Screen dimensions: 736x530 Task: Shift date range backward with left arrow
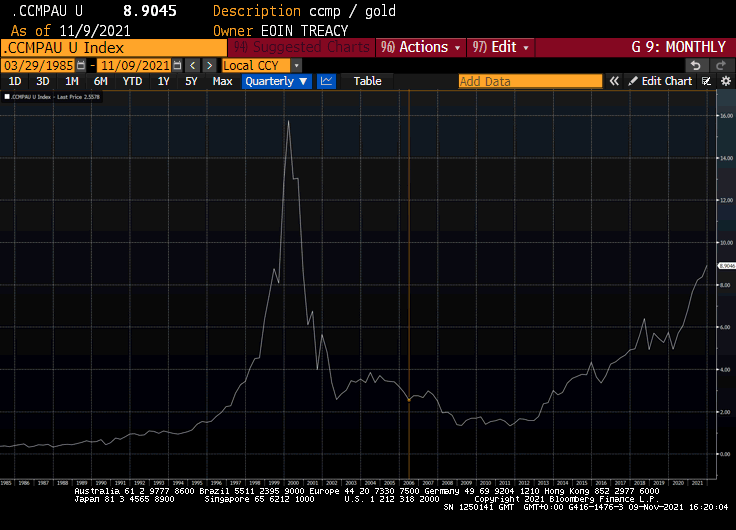[x=193, y=65]
